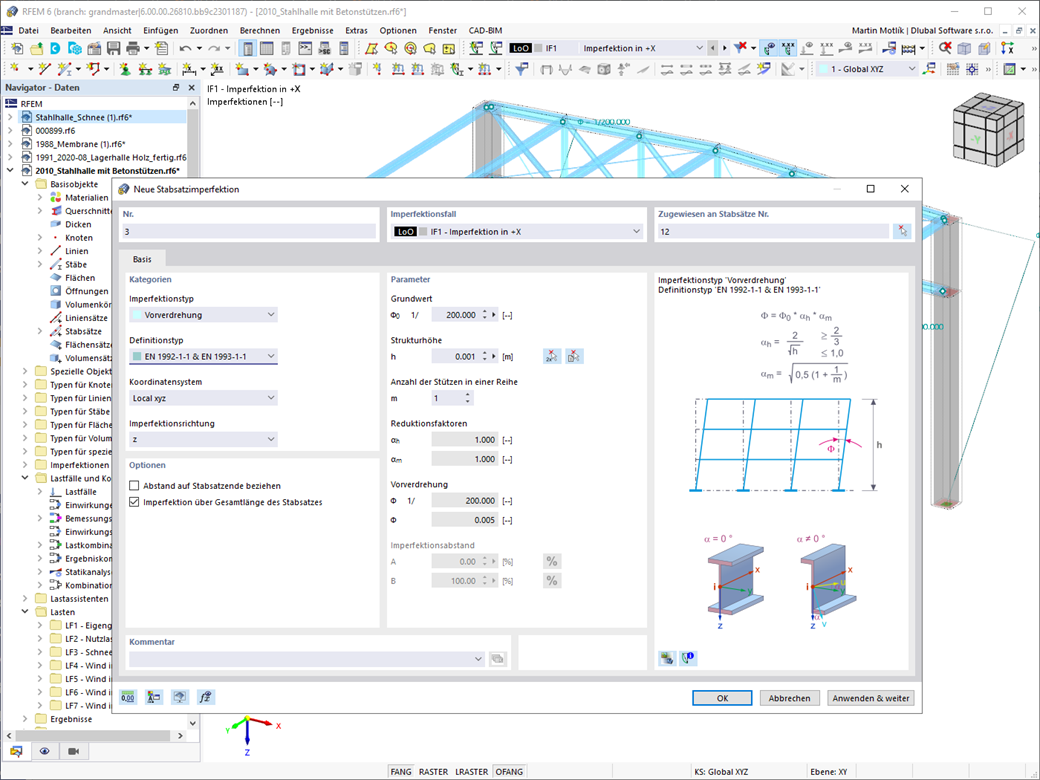Open the Koordinatensystem dropdown
The image size is (1040, 780).
point(203,398)
